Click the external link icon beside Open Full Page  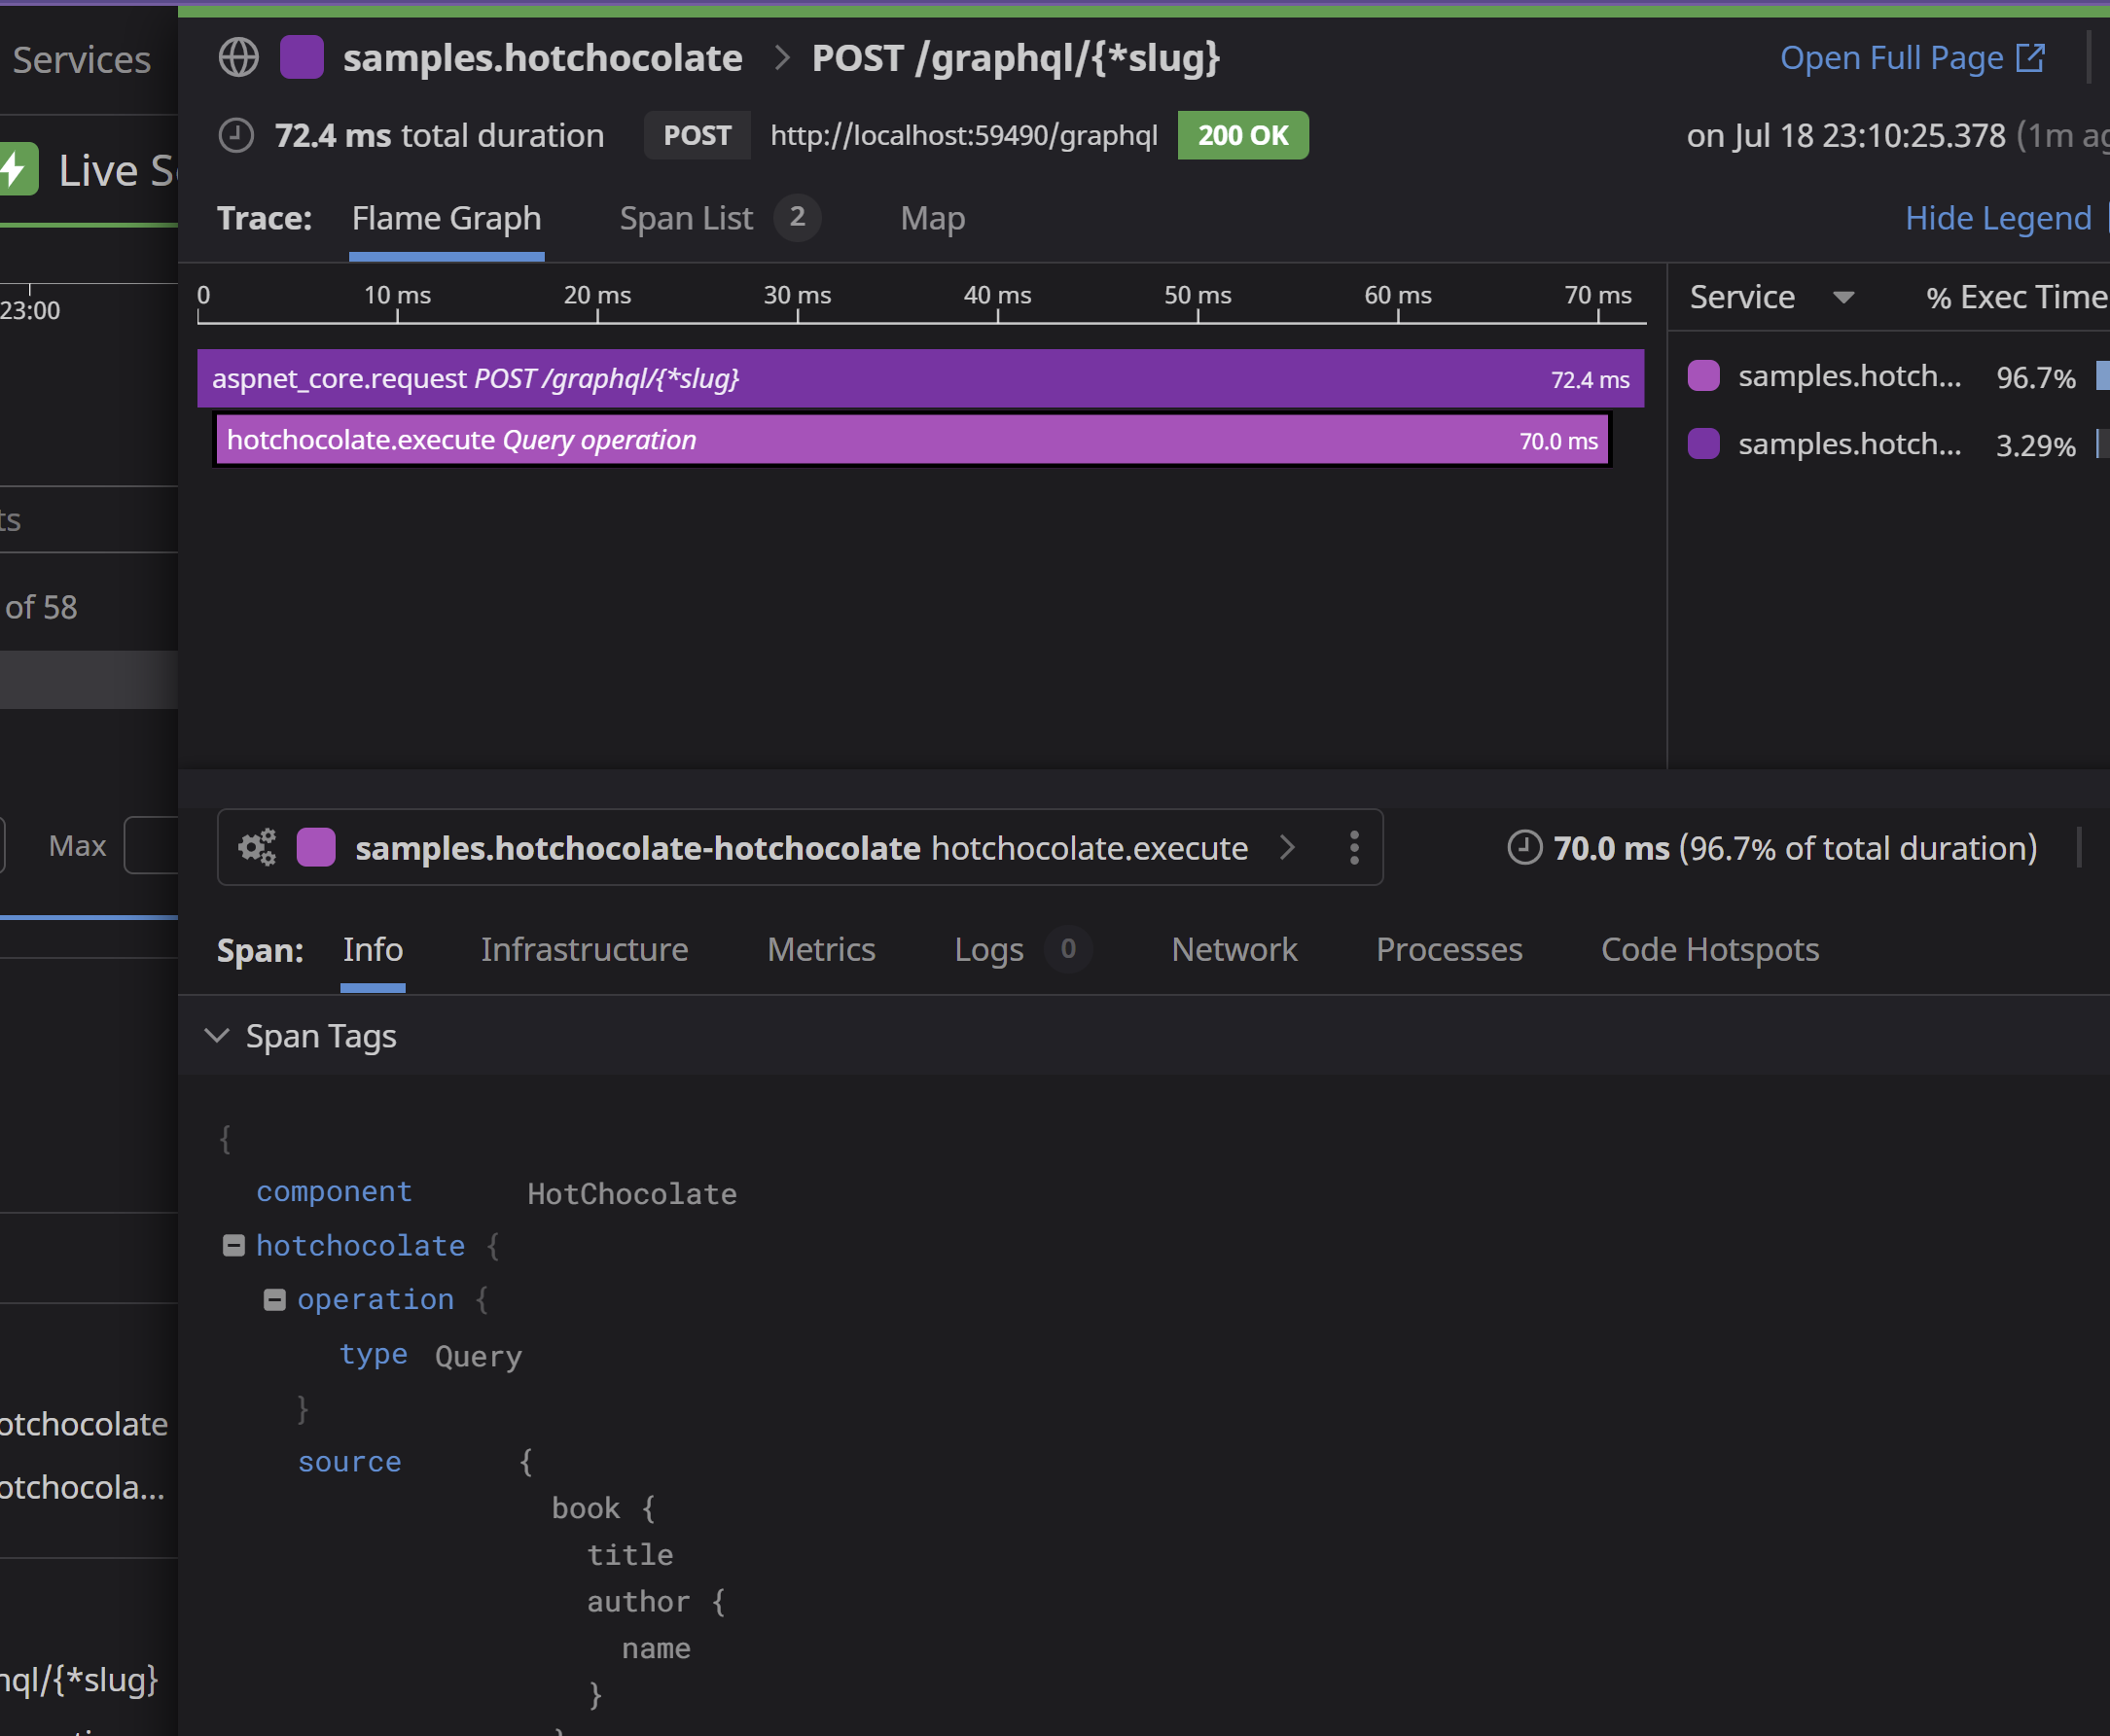(2030, 57)
